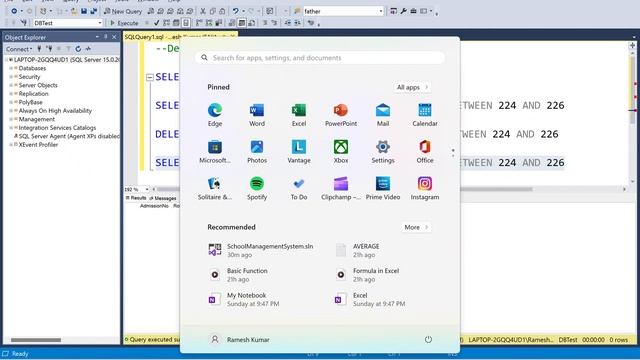This screenshot has height=360, width=640.
Task: Select Integration Services Catalogs node
Action: click(57, 128)
